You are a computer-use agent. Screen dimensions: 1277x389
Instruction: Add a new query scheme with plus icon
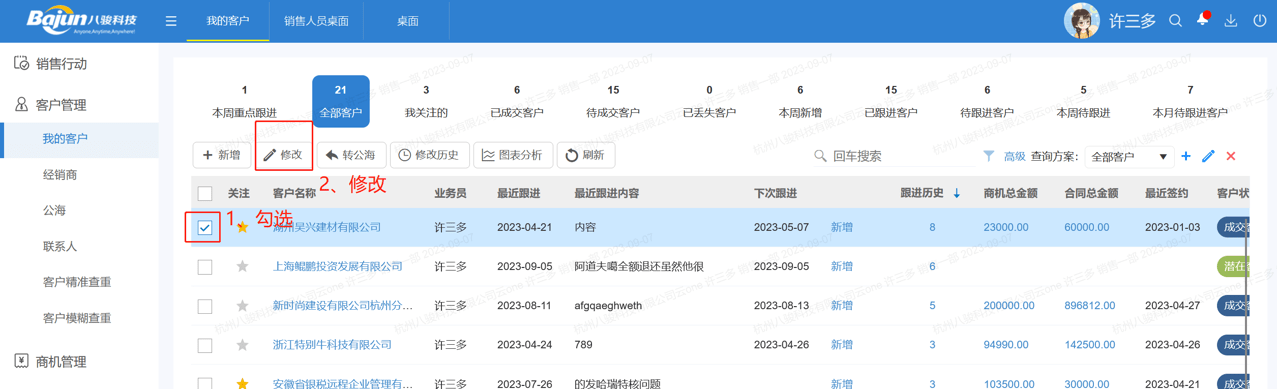click(1186, 156)
